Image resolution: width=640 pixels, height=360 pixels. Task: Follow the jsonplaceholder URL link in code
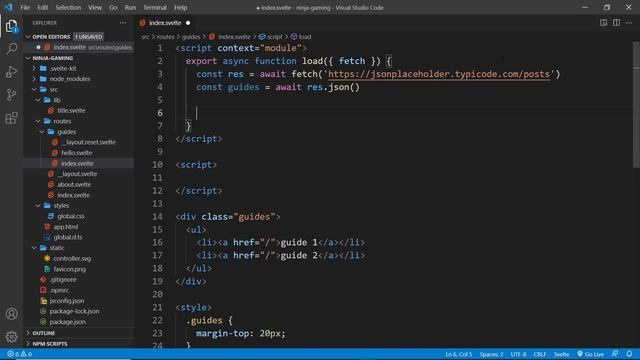pyautogui.click(x=439, y=74)
